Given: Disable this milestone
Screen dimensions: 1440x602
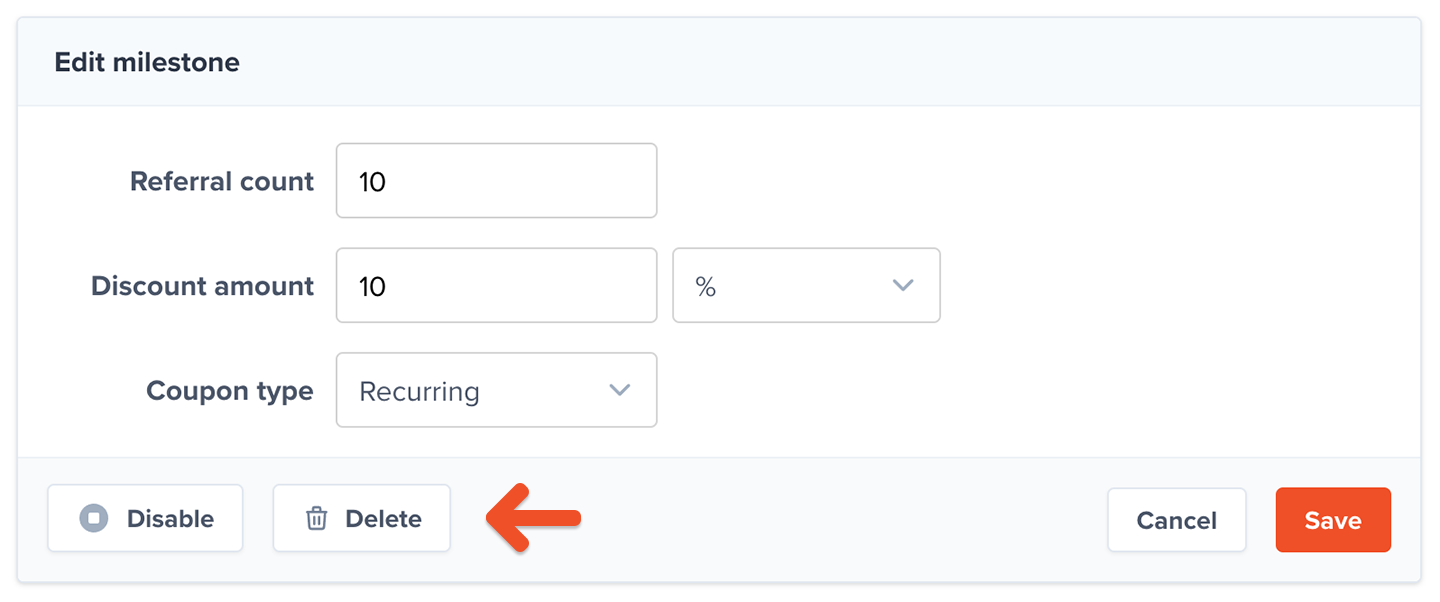Looking at the screenshot, I should (145, 518).
